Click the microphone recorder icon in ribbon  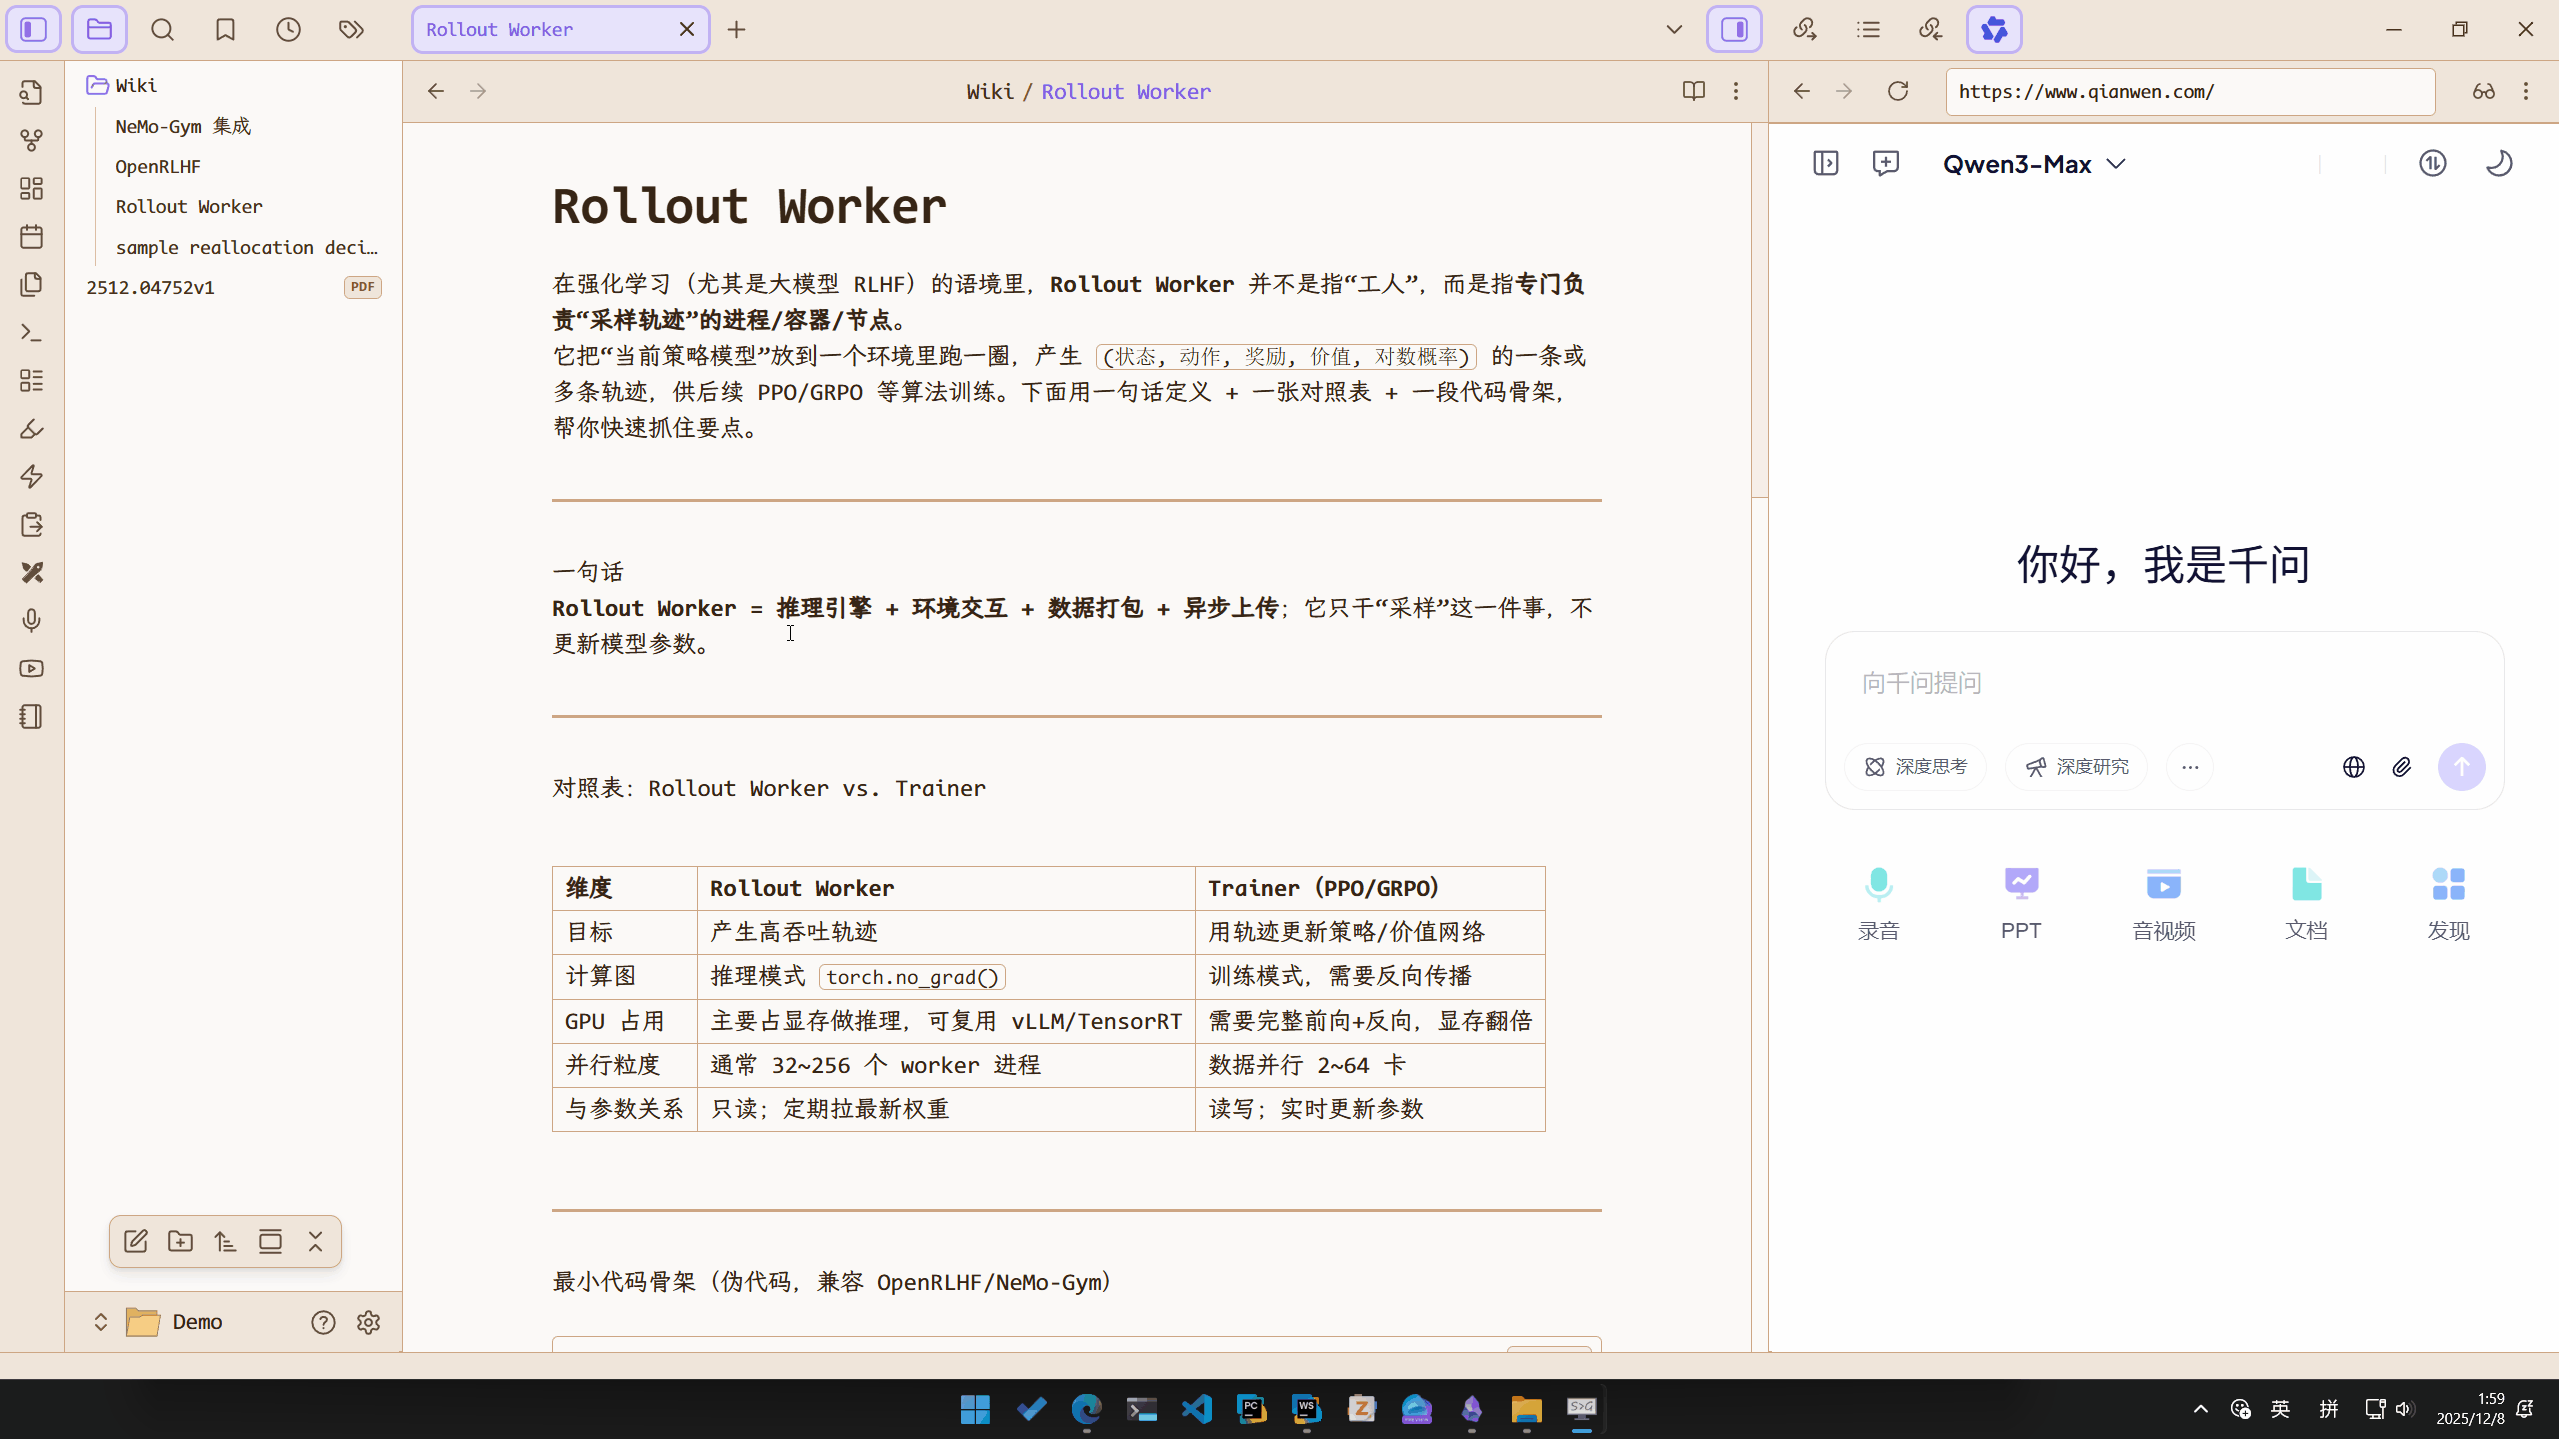click(x=32, y=621)
